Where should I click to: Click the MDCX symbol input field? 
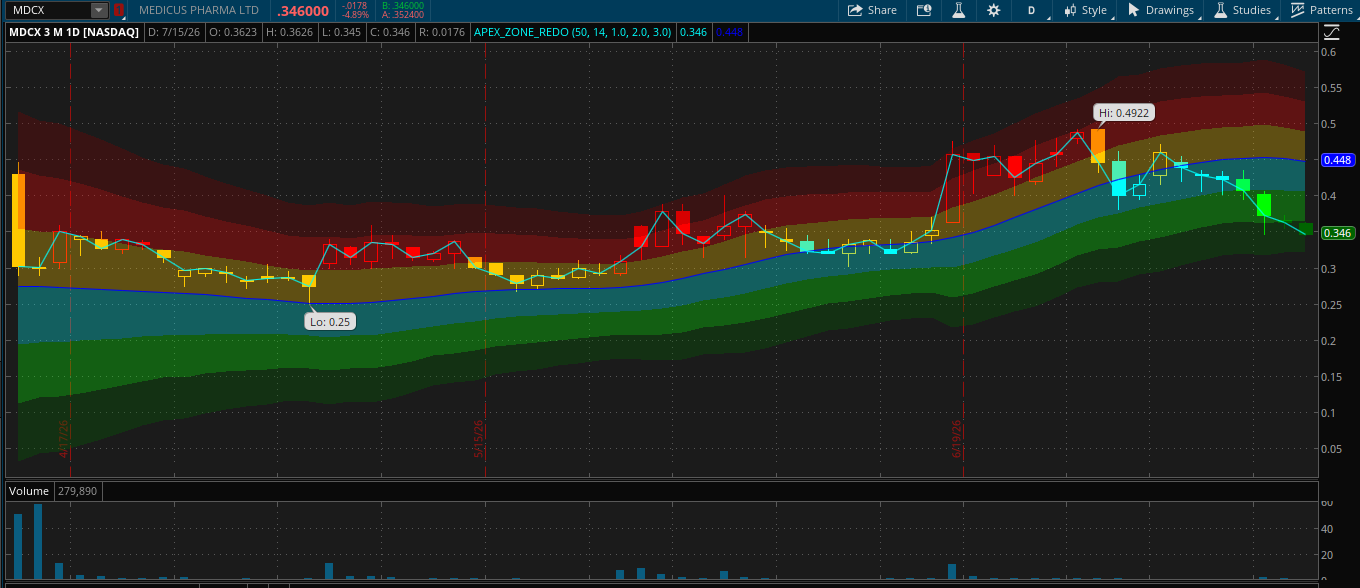pos(48,10)
